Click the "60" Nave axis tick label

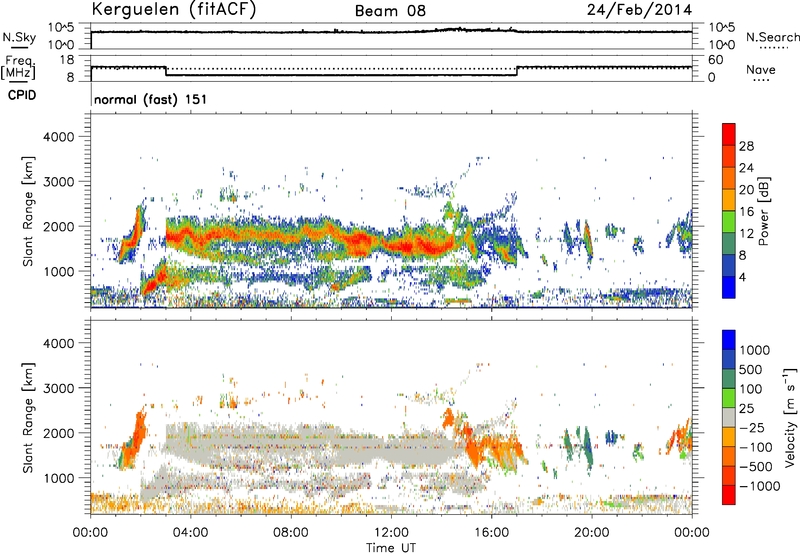(x=716, y=60)
